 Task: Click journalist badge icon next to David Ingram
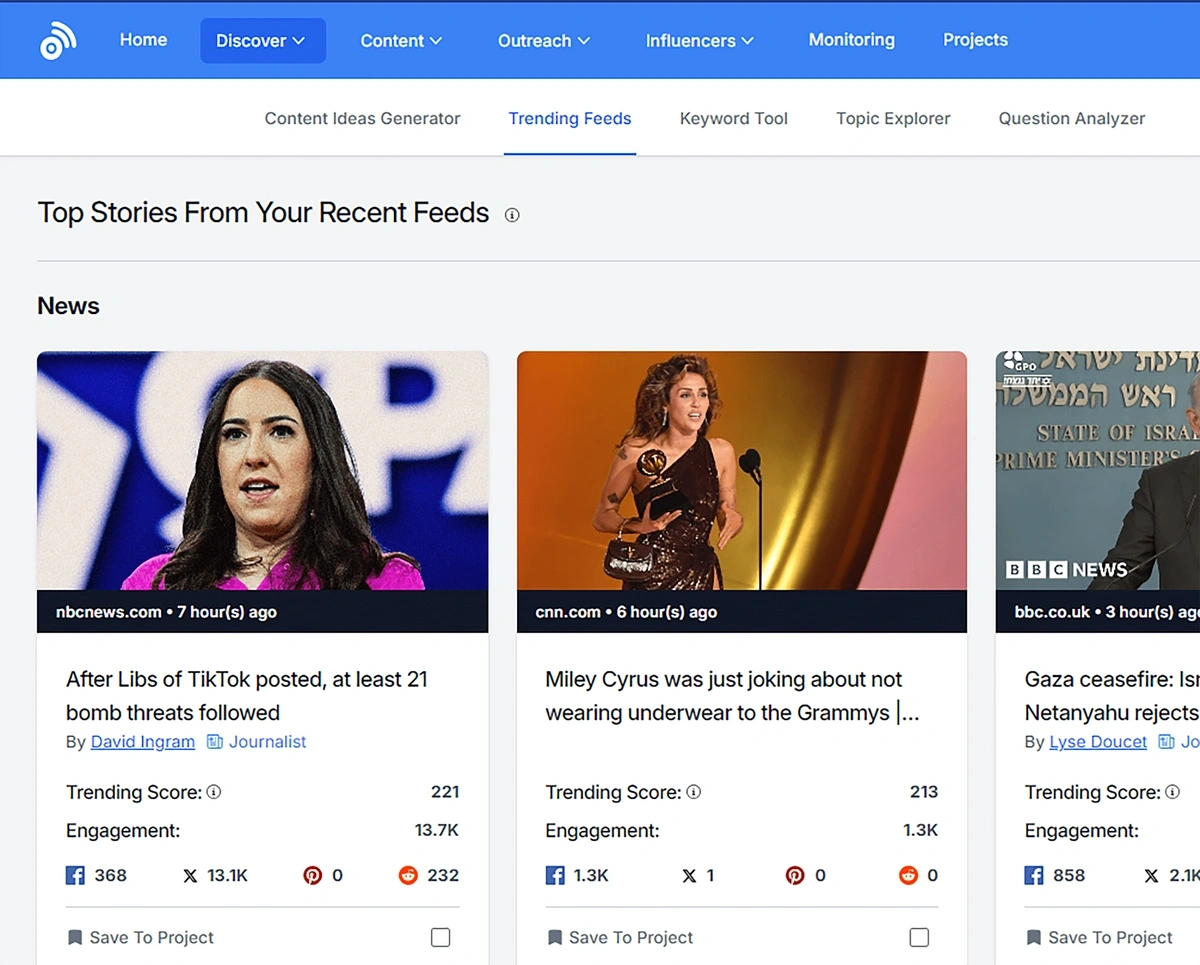(x=214, y=742)
